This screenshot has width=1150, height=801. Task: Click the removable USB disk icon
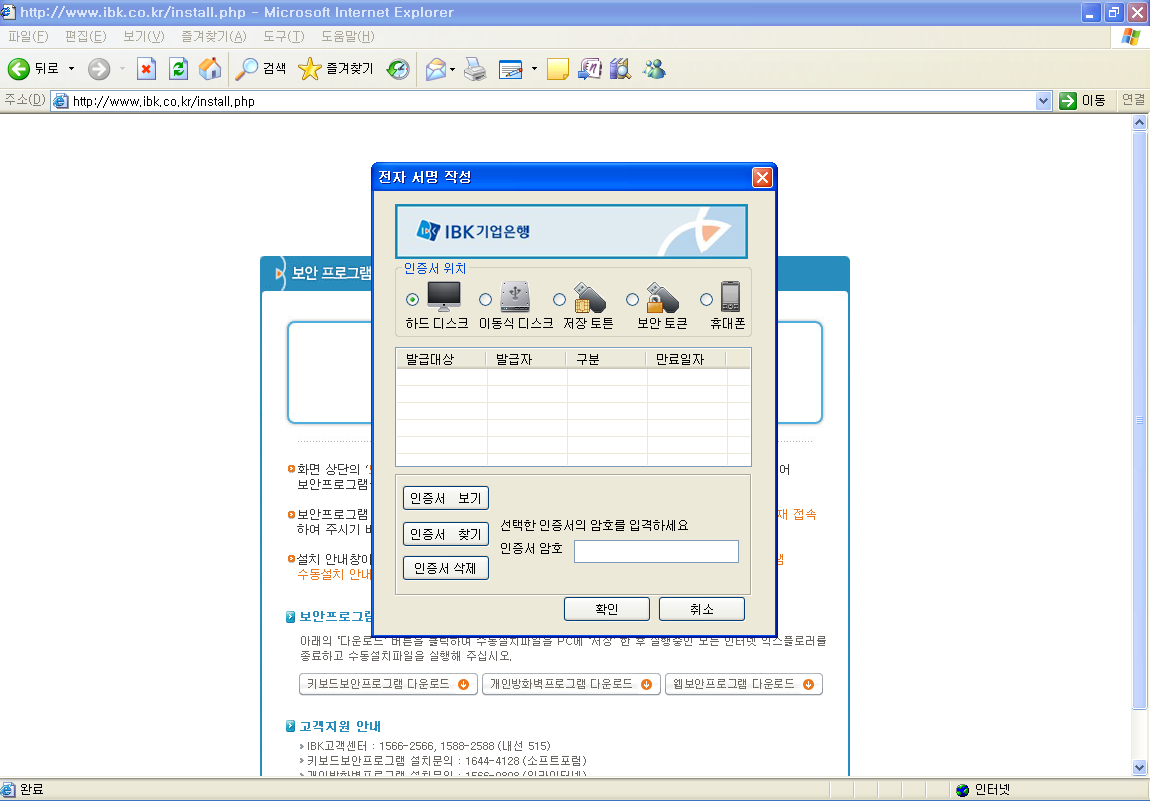[515, 296]
